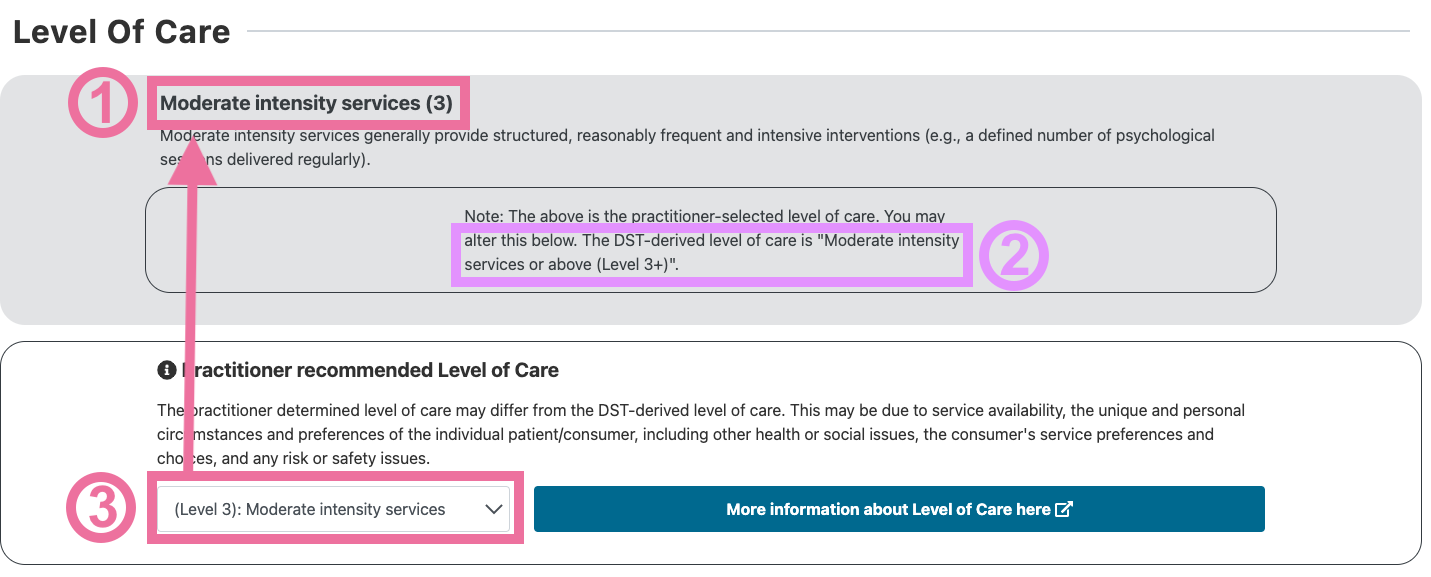Screen dimensions: 1431x577
Task: Click 'sessions delivered regularly' text line
Action: click(x=265, y=159)
